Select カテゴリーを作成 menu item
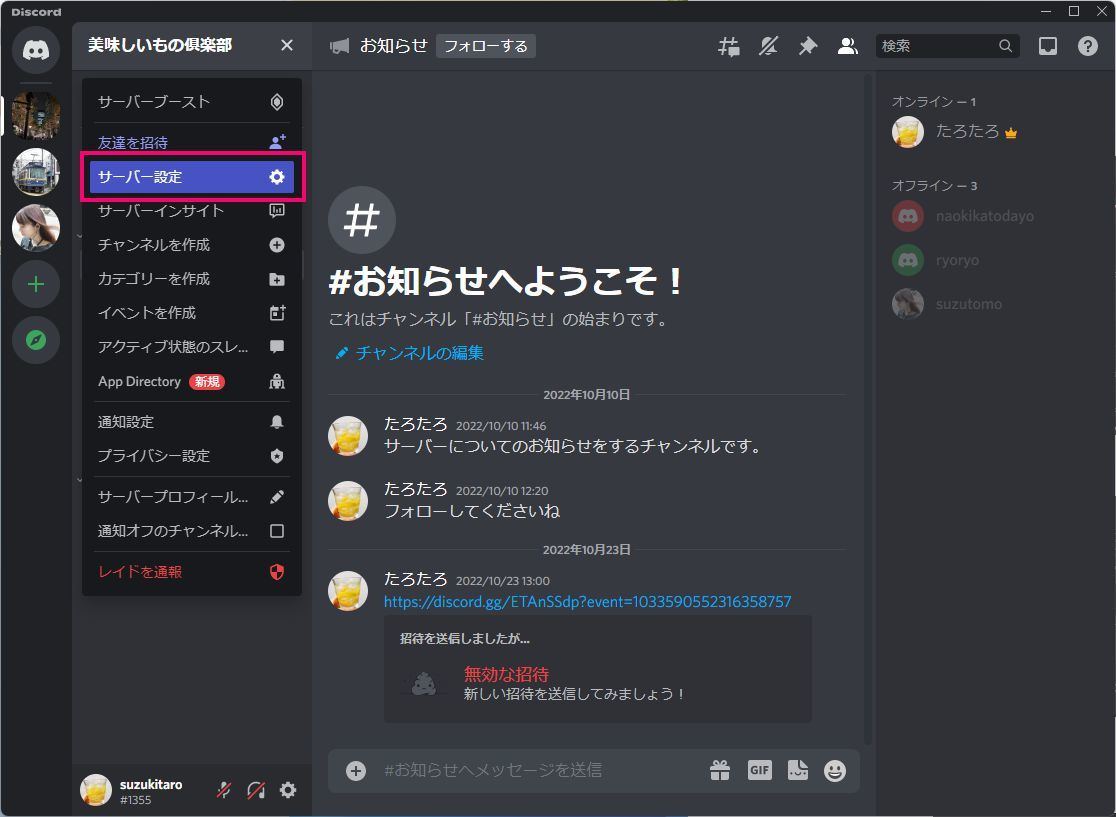The height and width of the screenshot is (817, 1116). point(191,279)
